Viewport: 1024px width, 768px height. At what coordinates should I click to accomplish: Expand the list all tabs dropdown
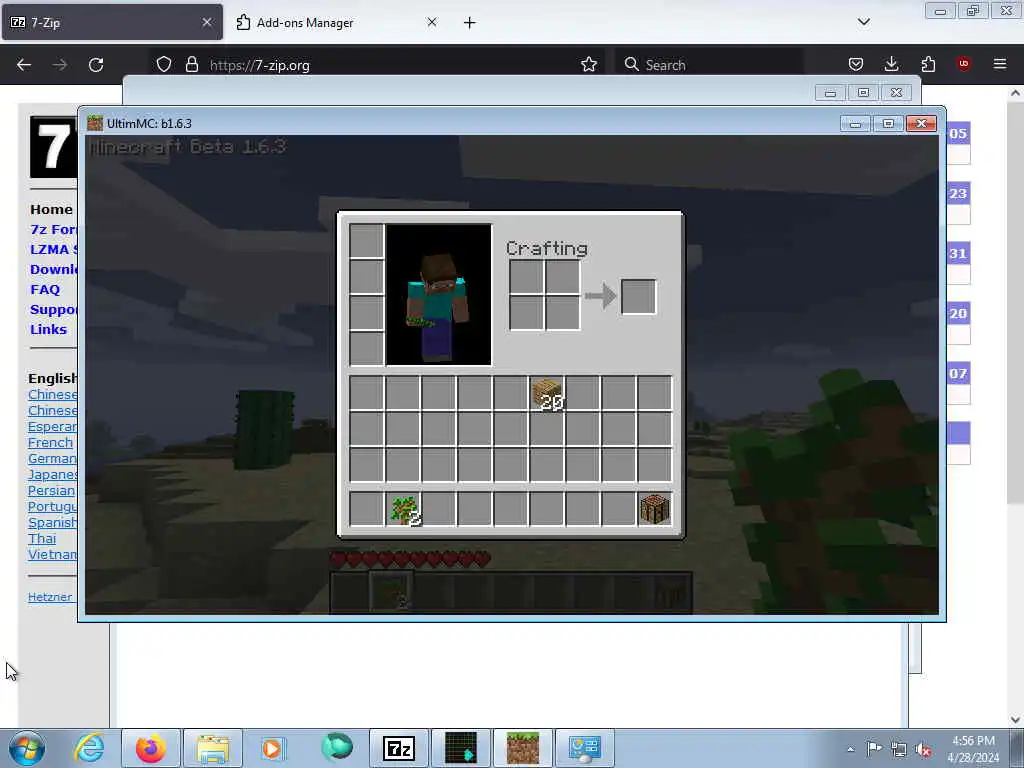(x=863, y=22)
